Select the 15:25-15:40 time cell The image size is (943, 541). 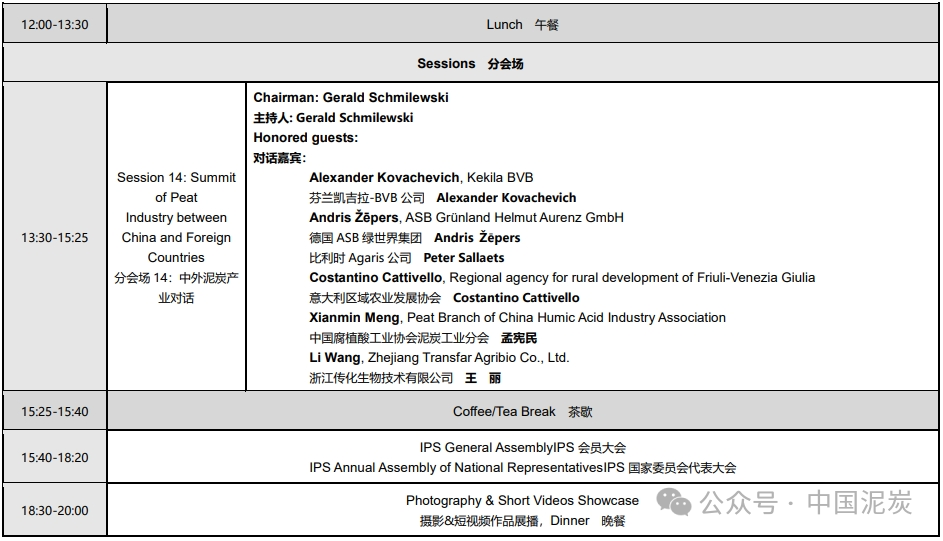tap(55, 412)
